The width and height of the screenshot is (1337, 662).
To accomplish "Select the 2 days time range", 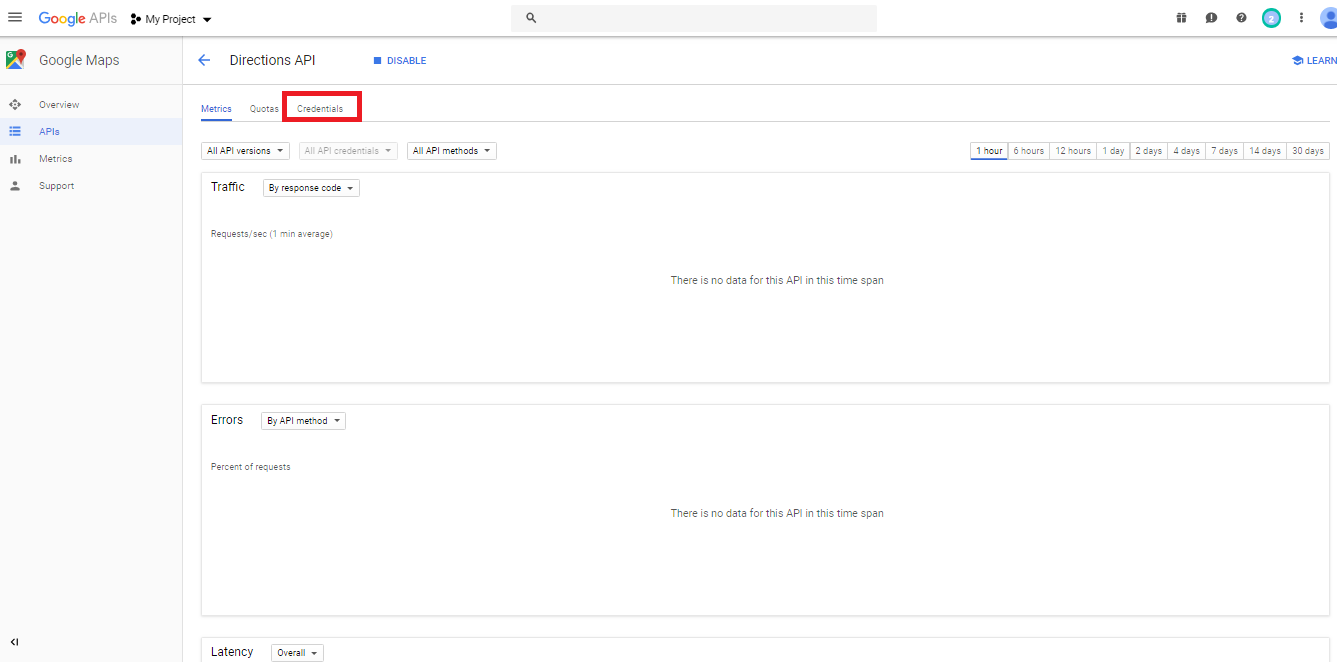I will coord(1149,151).
